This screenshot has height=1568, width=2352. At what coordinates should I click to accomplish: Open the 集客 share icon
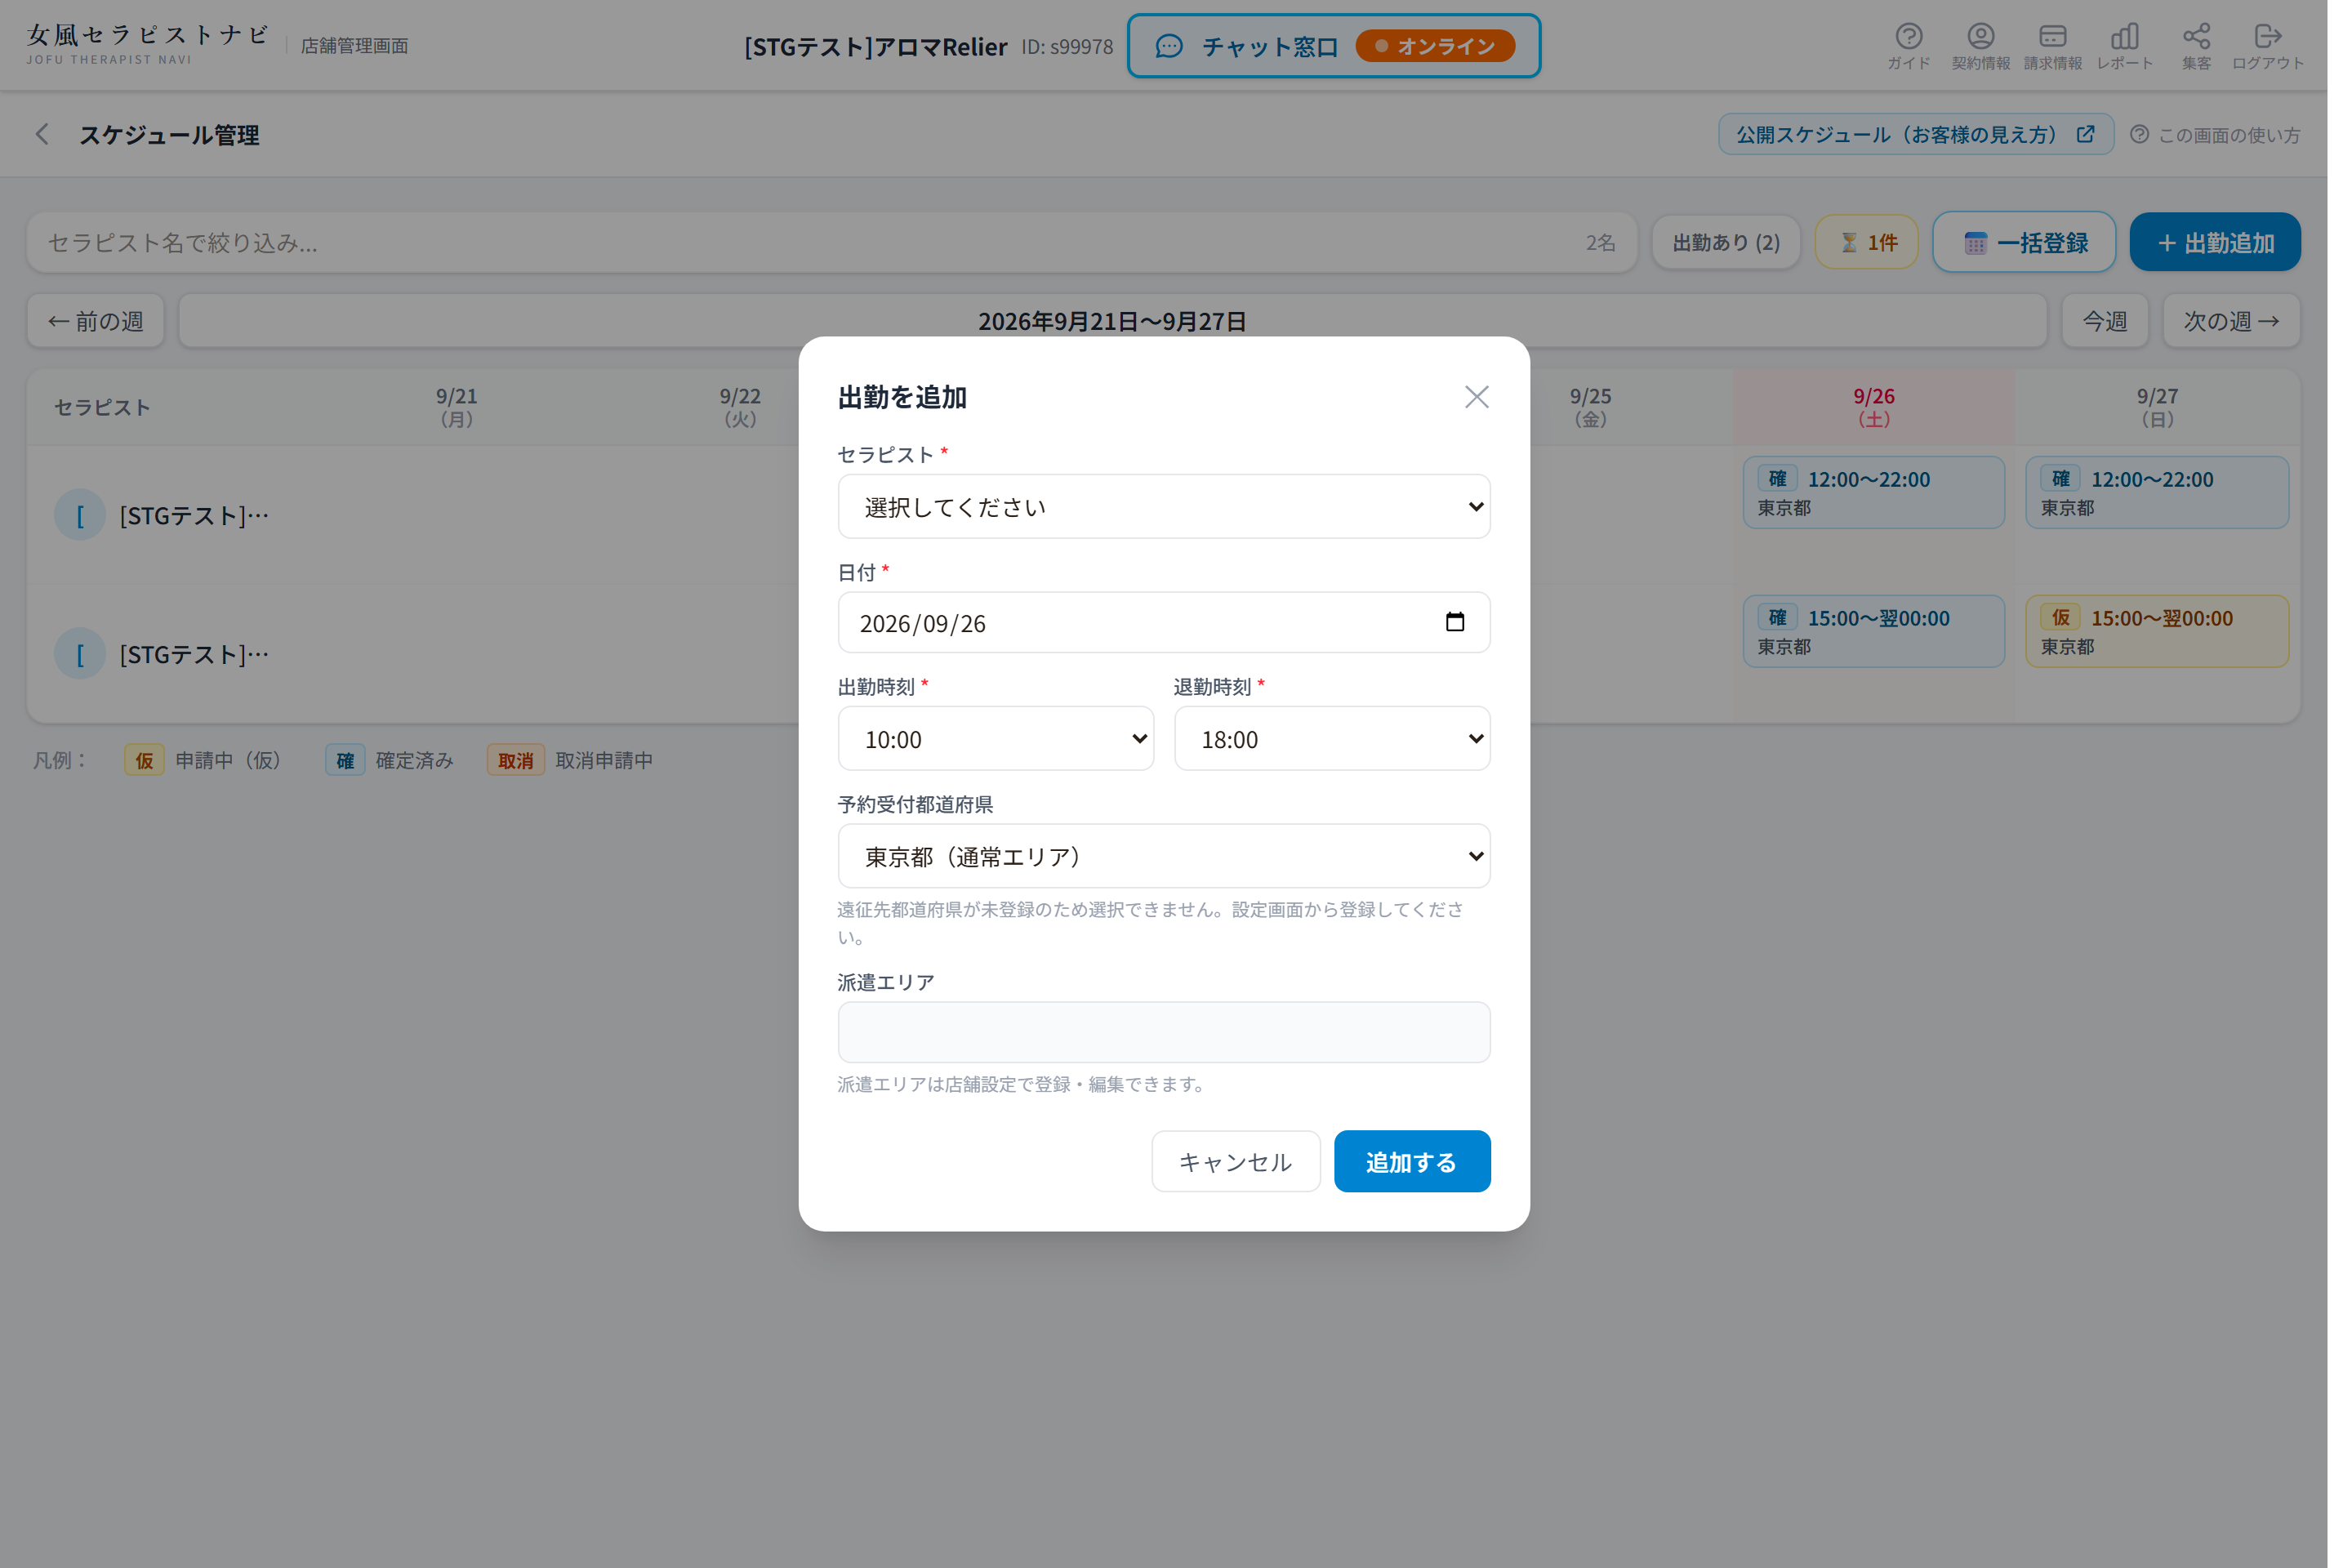point(2196,46)
